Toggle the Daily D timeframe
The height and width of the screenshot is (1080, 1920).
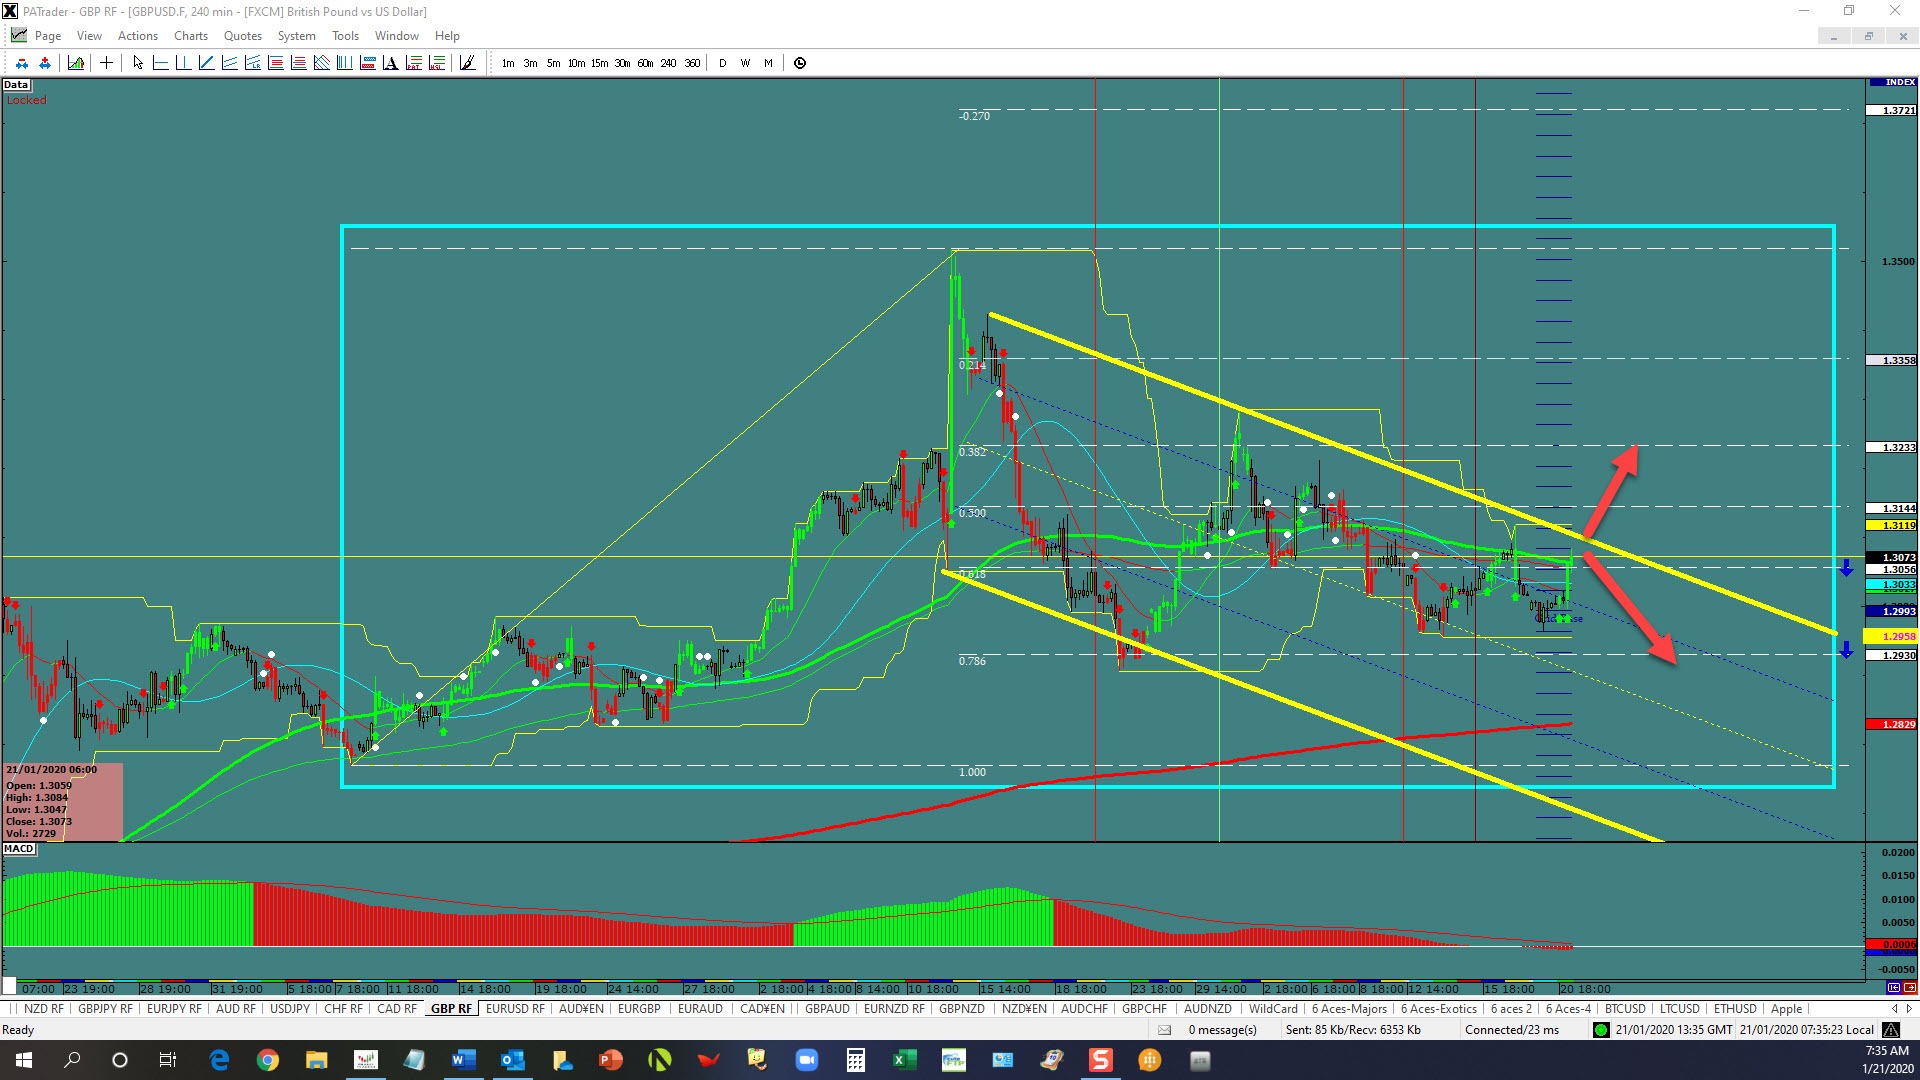pos(722,63)
